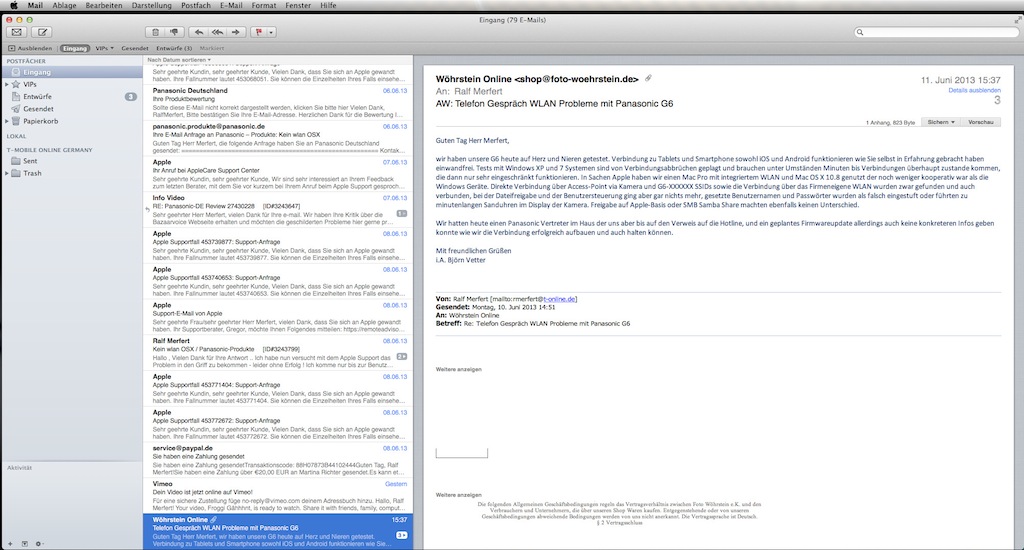Click Details ausblenden link

click(974, 90)
